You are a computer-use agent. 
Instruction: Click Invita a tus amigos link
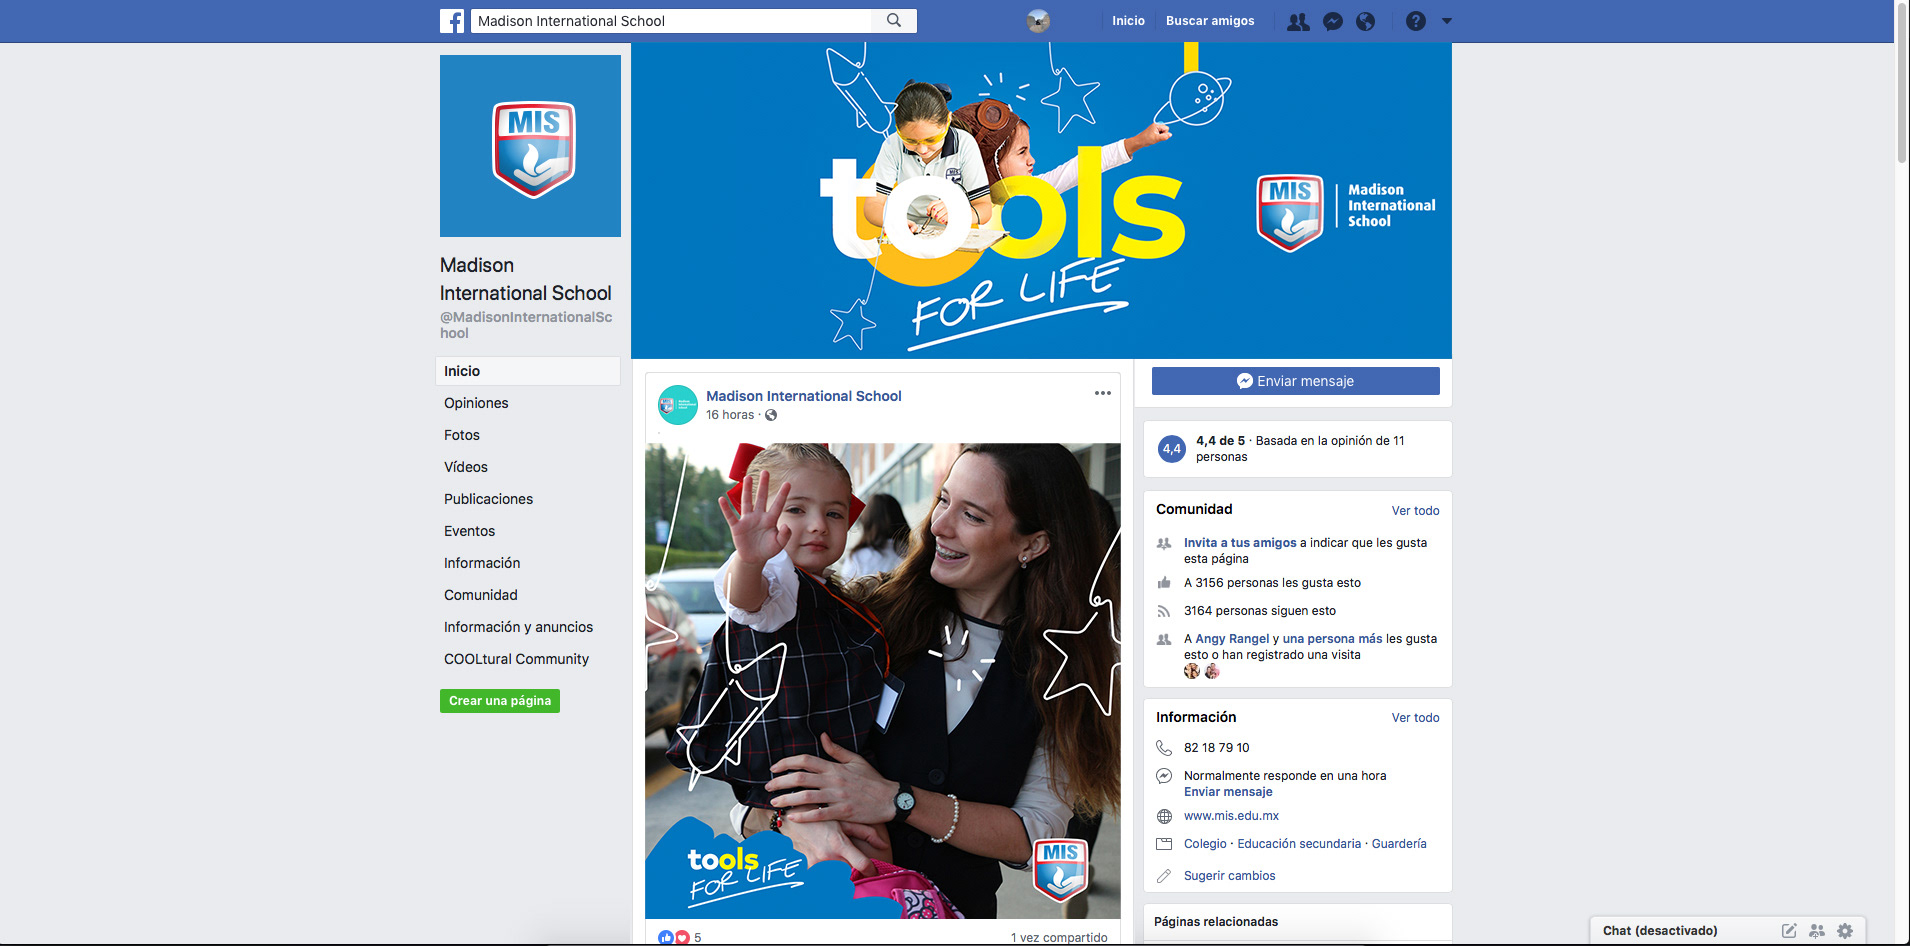1240,543
